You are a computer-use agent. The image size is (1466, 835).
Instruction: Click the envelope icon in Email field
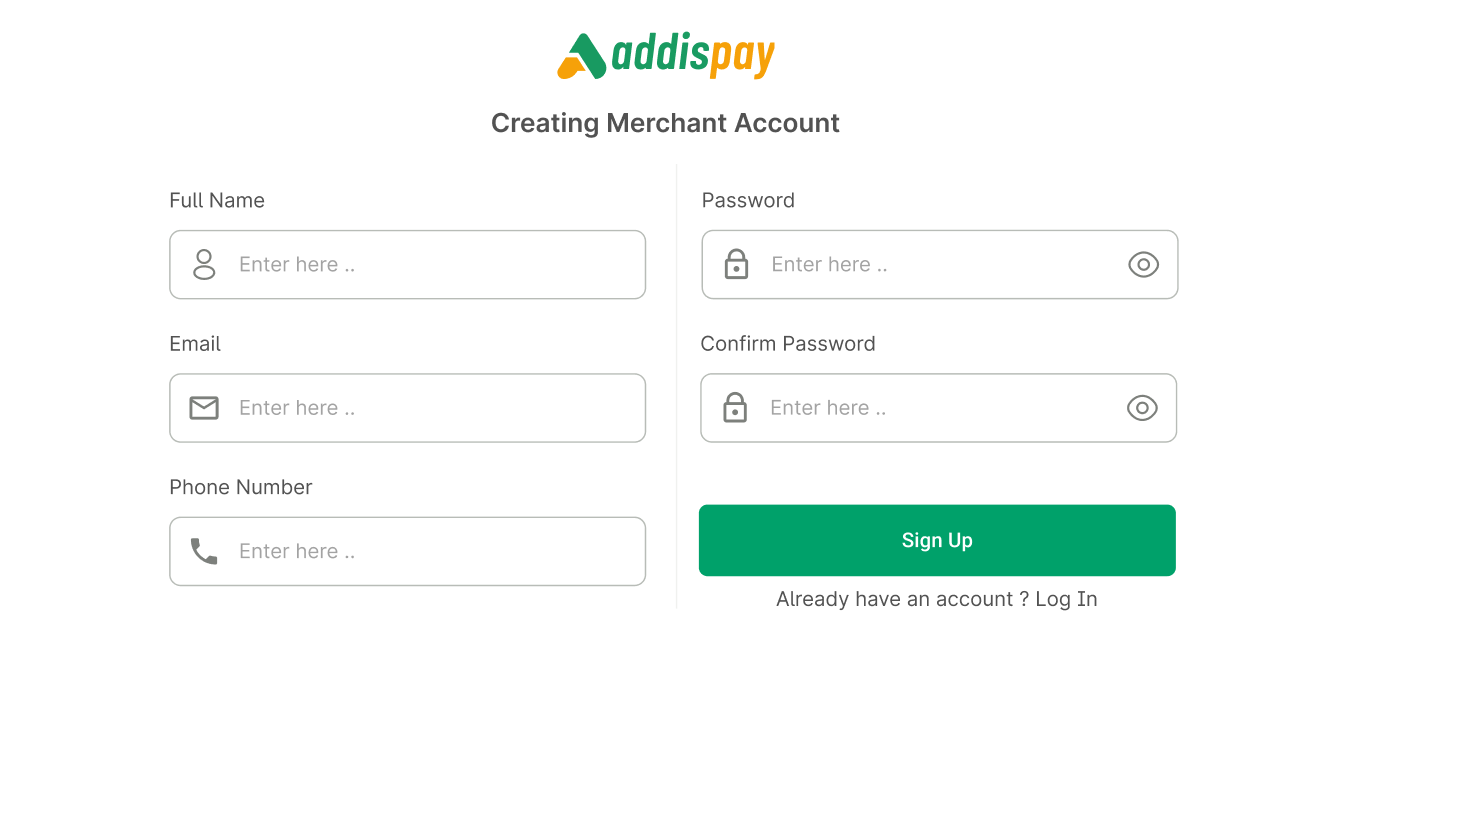(204, 408)
